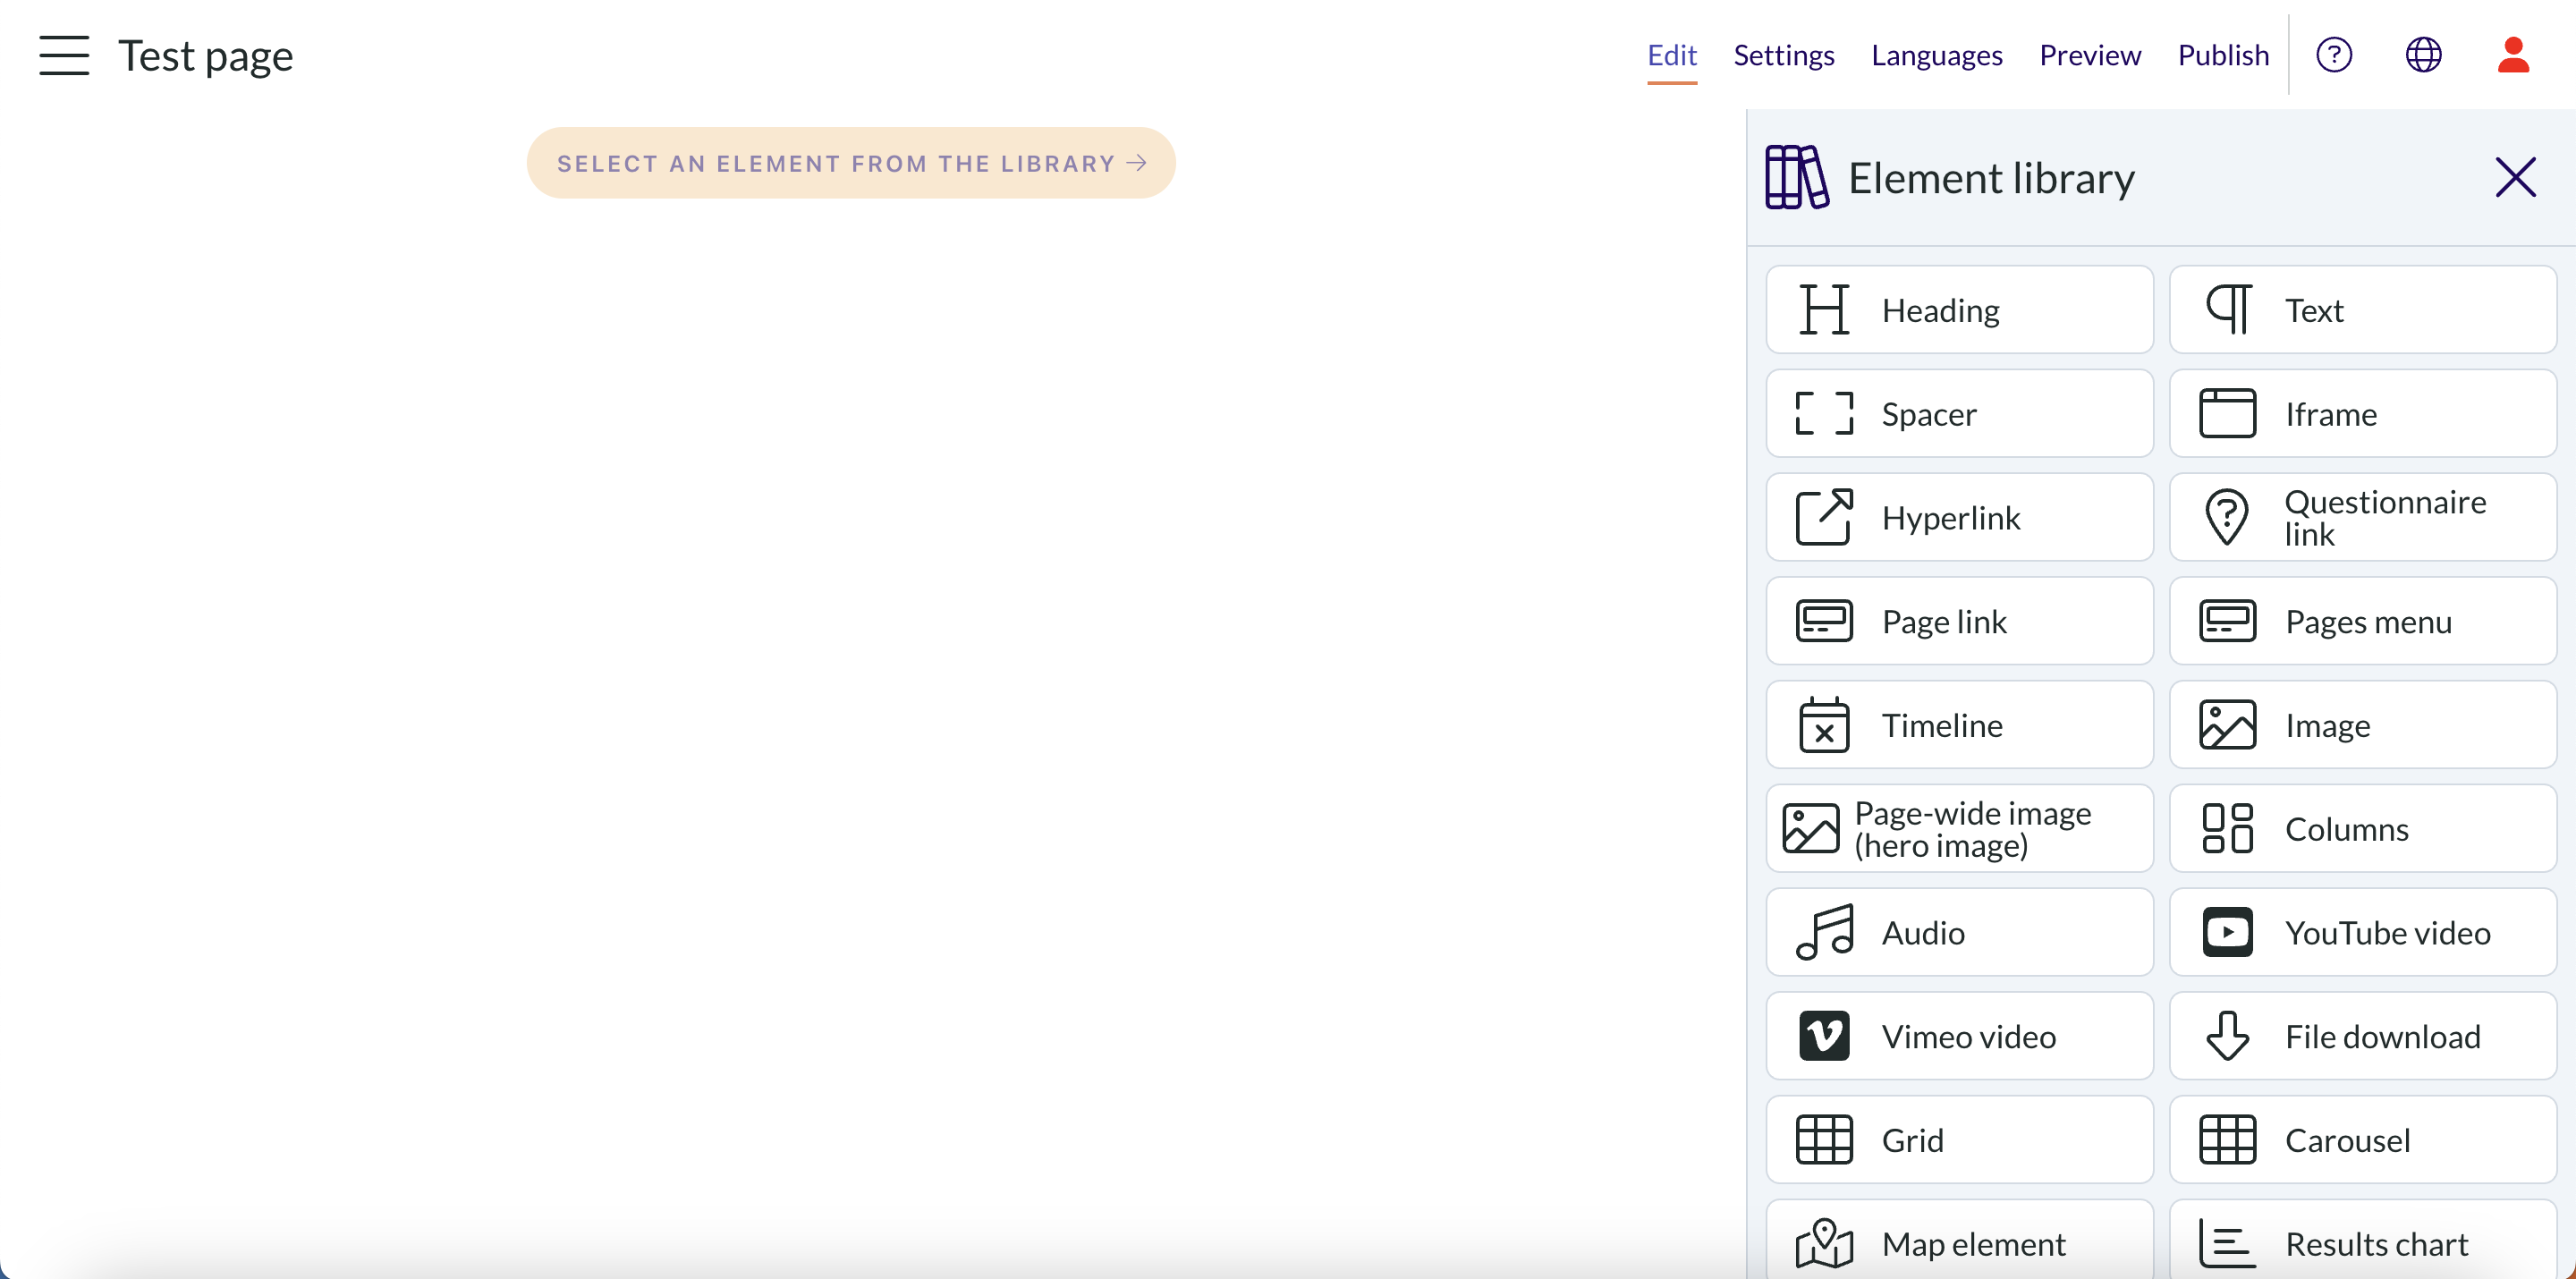The width and height of the screenshot is (2576, 1279).
Task: Select the Vimeo video label
Action: tap(1968, 1036)
